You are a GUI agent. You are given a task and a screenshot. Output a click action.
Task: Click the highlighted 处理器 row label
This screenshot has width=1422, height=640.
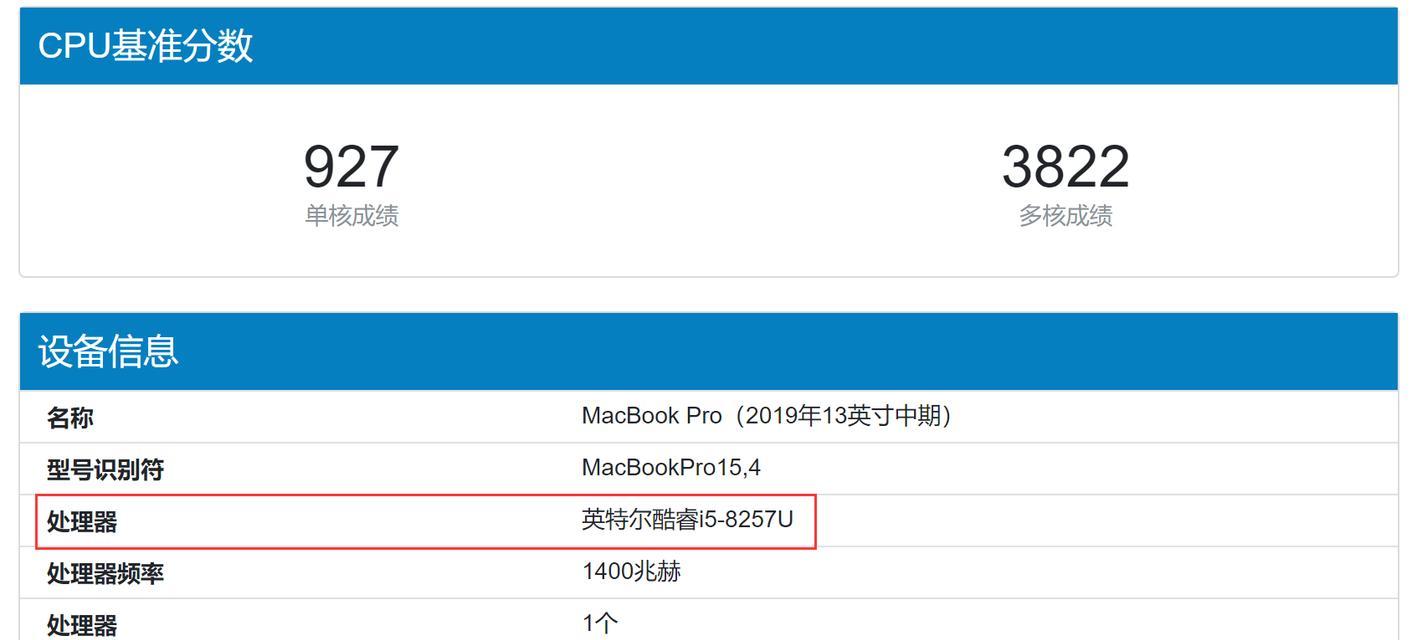click(x=82, y=521)
